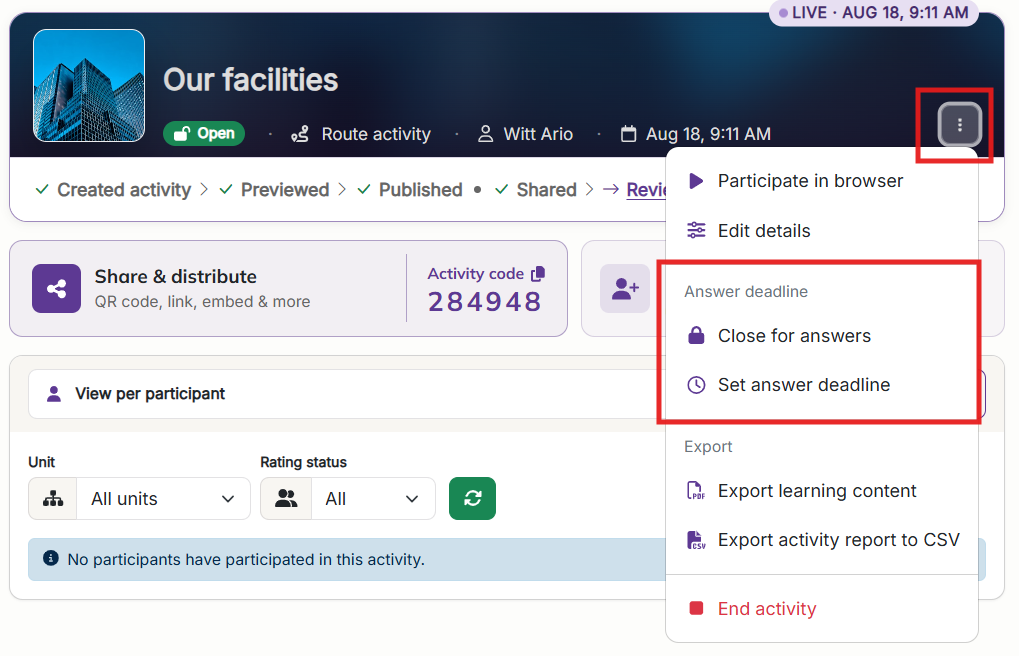Click the PDF icon by Export learning content
The width and height of the screenshot is (1019, 656).
(x=696, y=491)
